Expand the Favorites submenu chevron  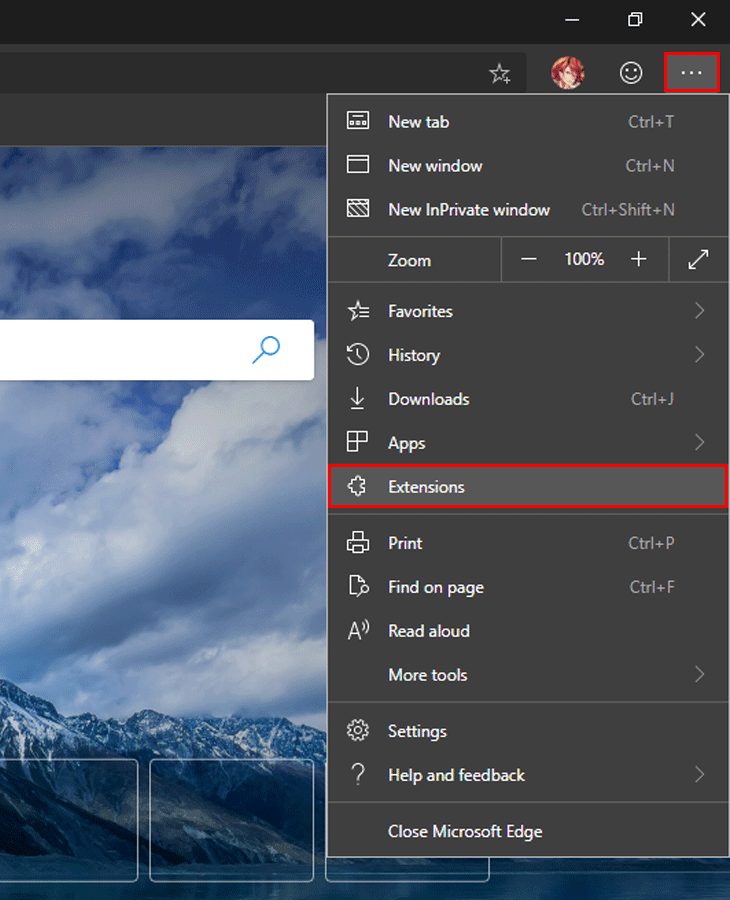click(699, 311)
